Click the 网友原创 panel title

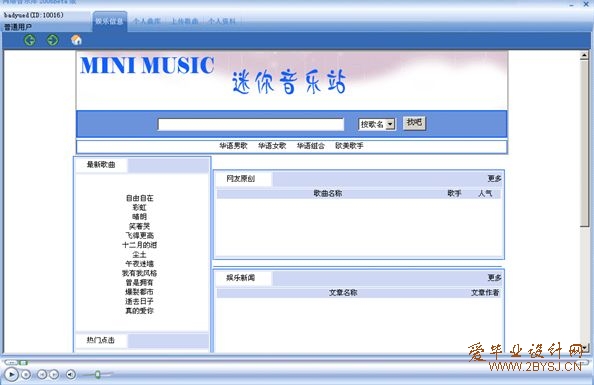pos(241,179)
